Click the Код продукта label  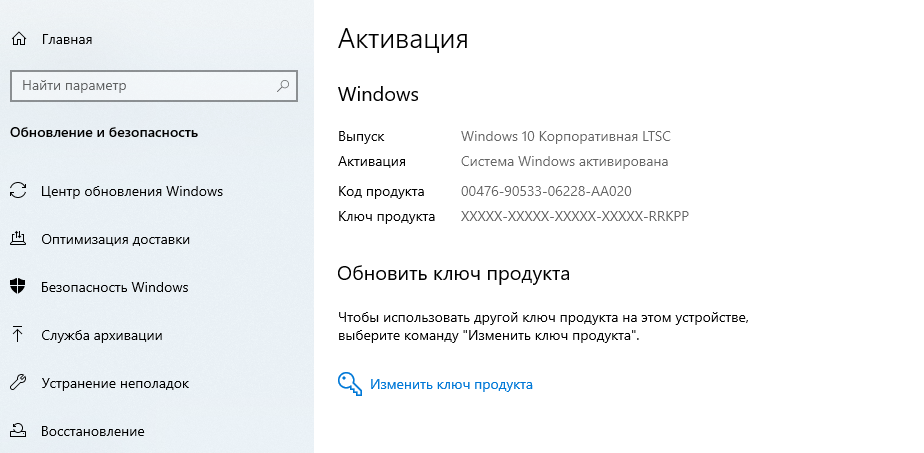381,191
